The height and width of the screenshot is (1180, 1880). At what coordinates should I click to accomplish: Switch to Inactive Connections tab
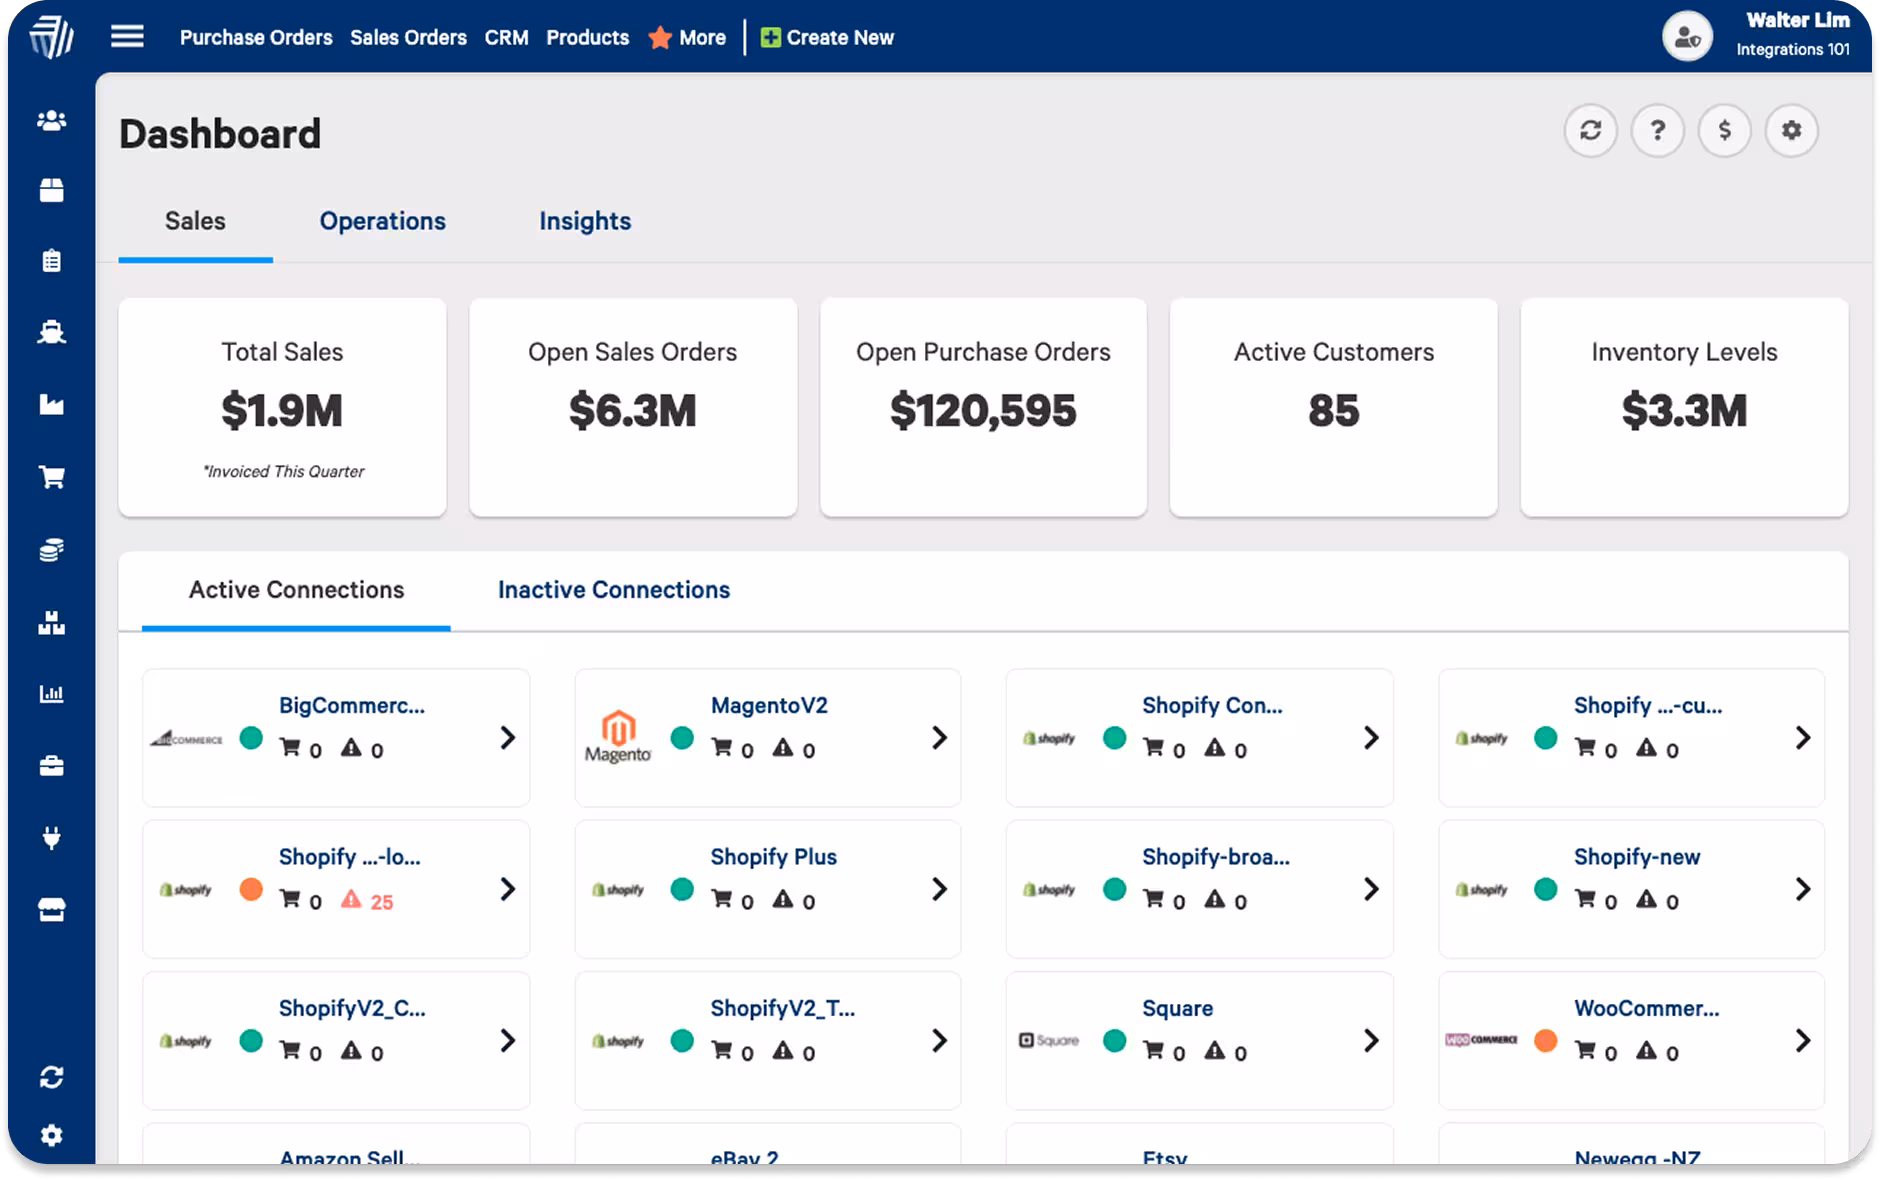(x=614, y=590)
